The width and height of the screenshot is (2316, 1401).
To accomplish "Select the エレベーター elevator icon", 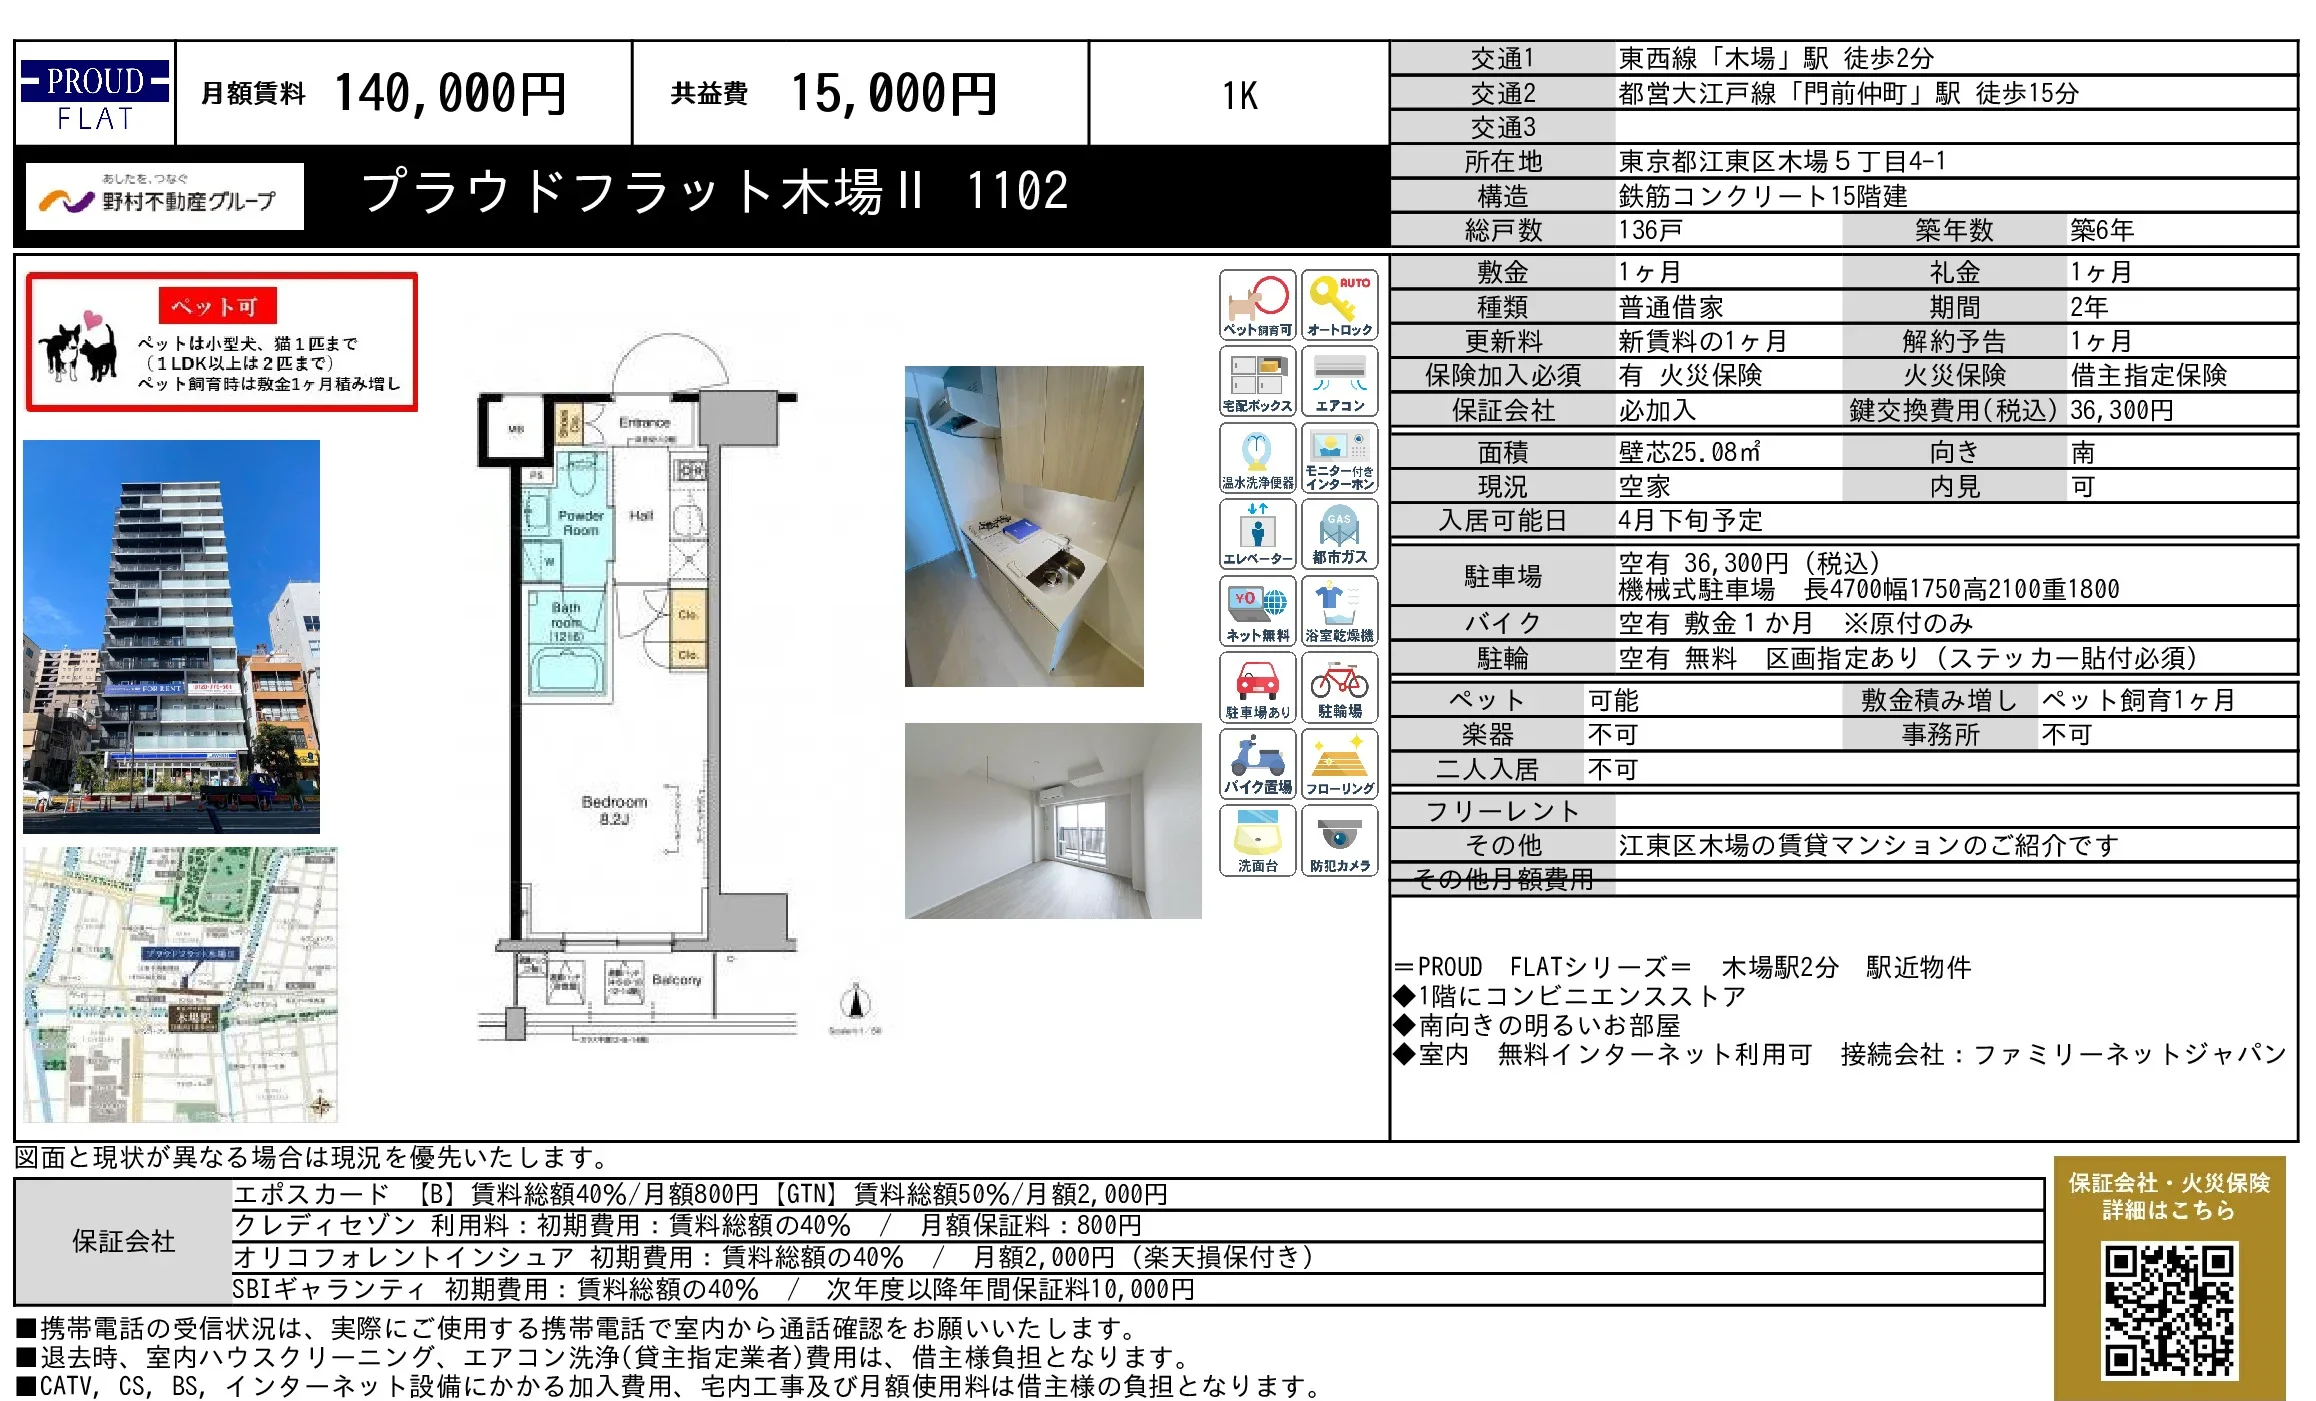I will (x=1256, y=533).
